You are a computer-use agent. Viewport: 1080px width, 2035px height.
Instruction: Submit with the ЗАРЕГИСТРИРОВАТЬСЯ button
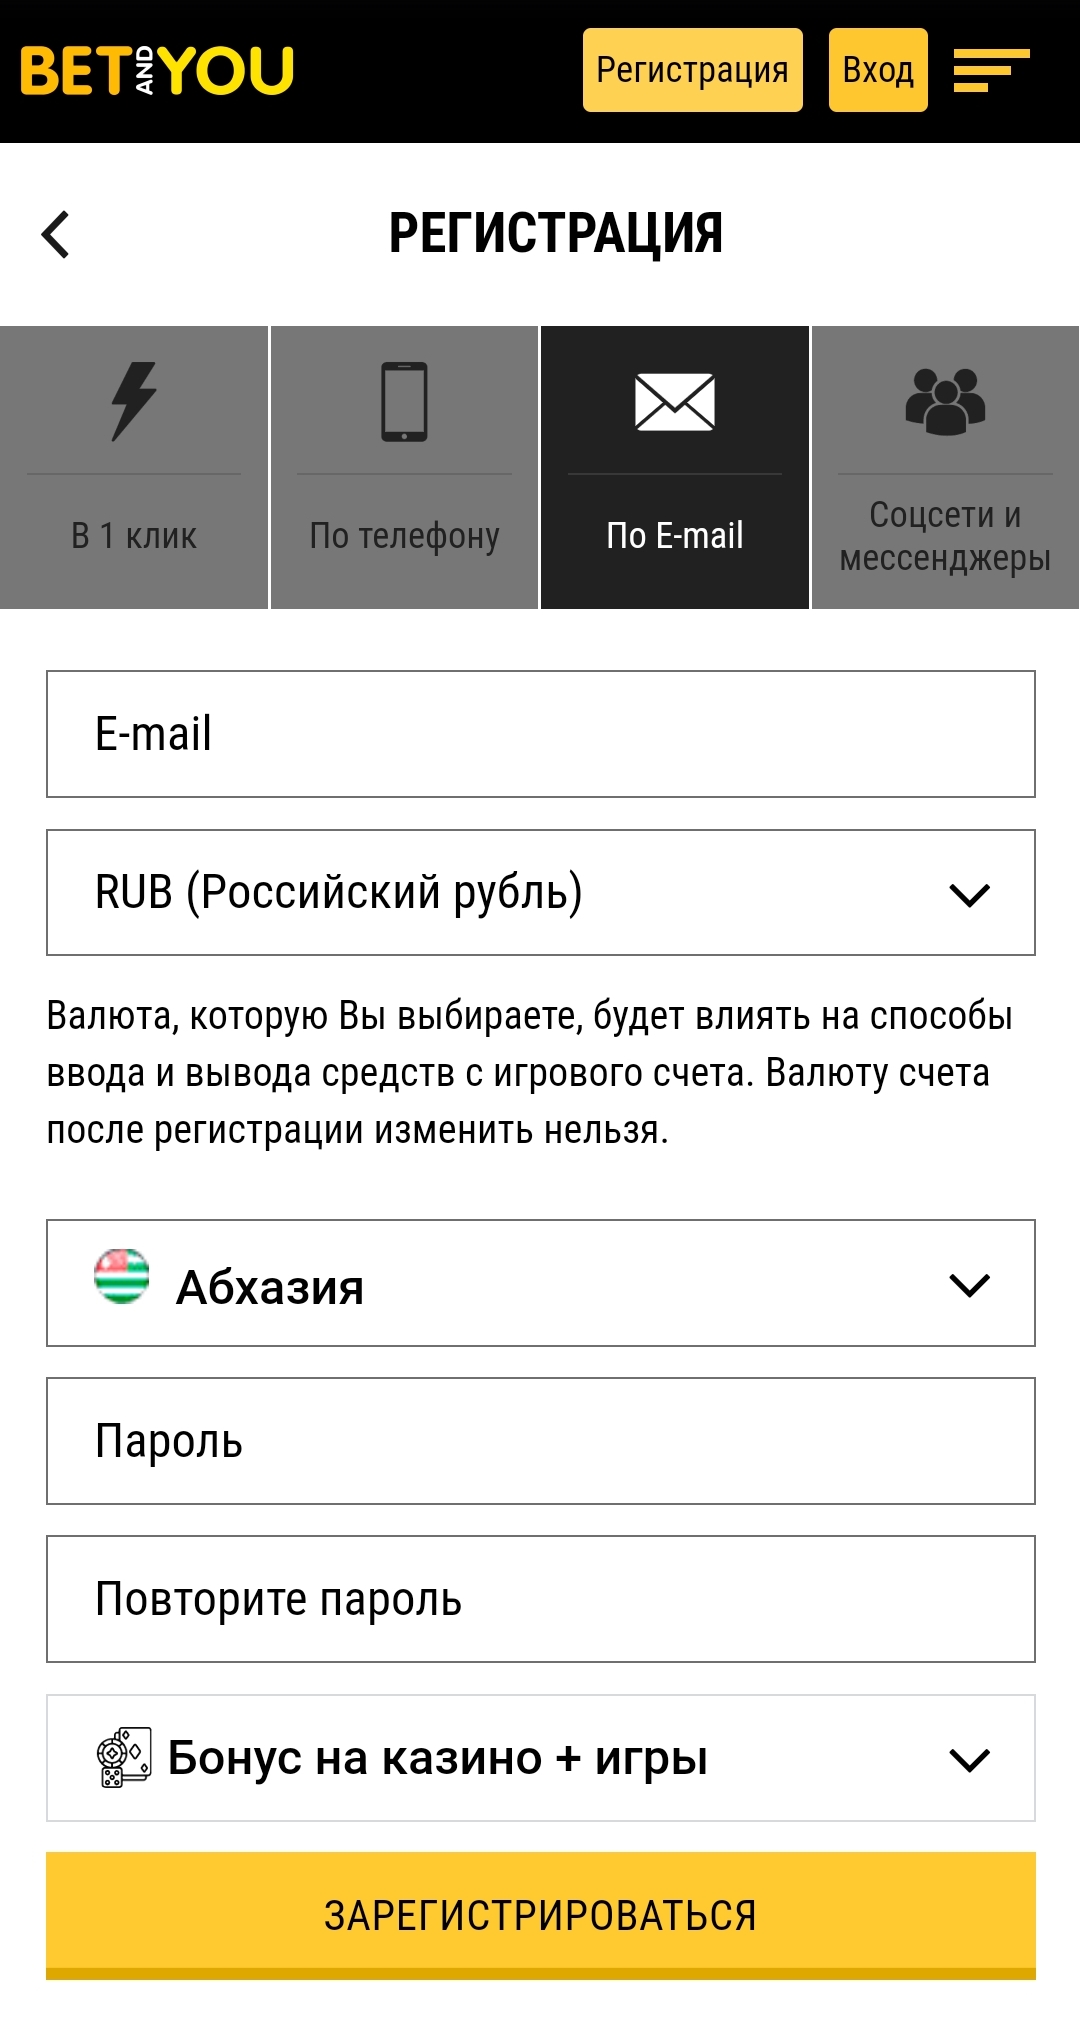click(540, 1915)
